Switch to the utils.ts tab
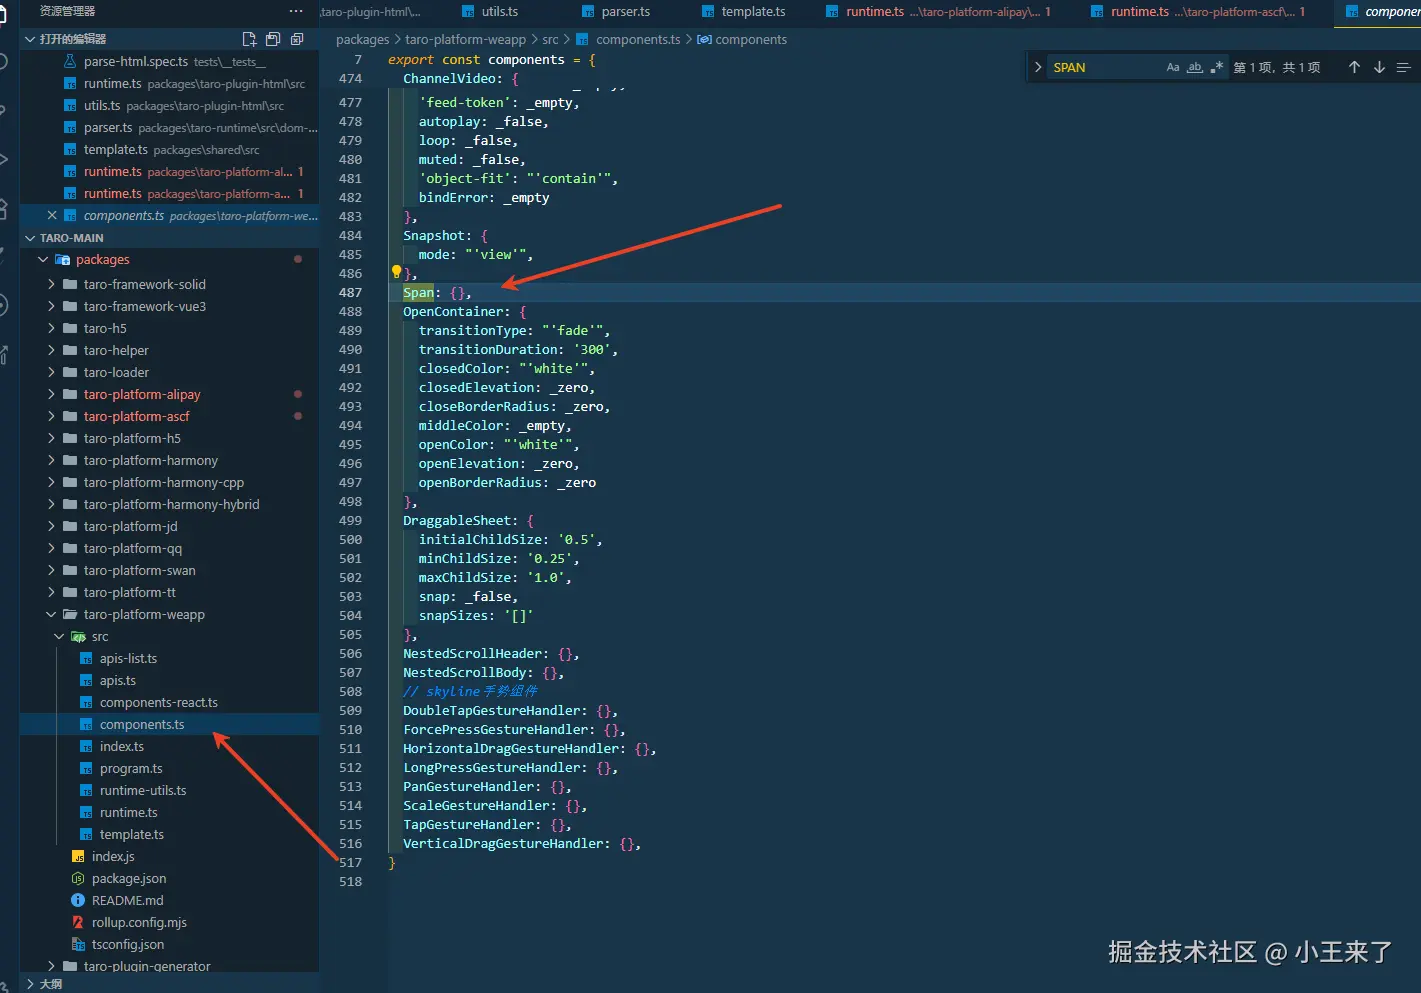 (499, 12)
